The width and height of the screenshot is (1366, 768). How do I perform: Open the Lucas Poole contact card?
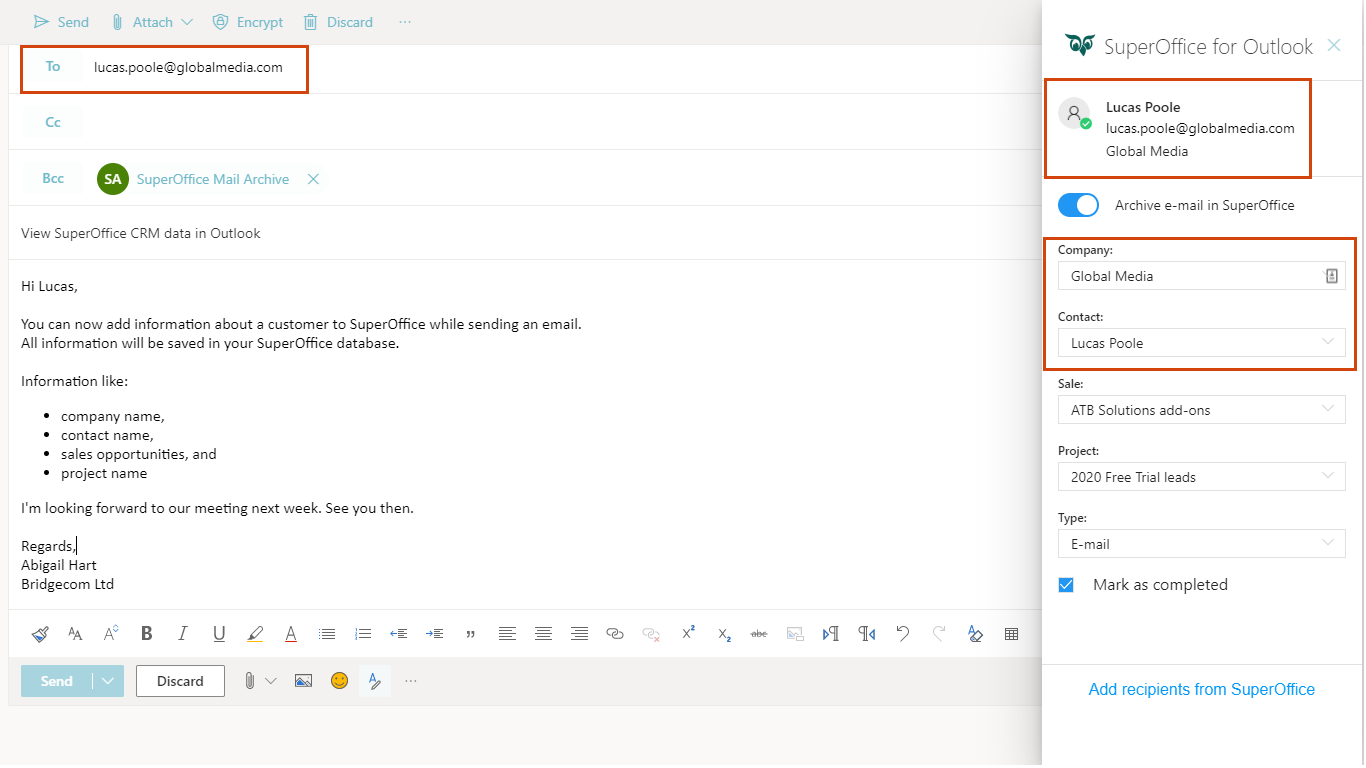click(x=1178, y=129)
